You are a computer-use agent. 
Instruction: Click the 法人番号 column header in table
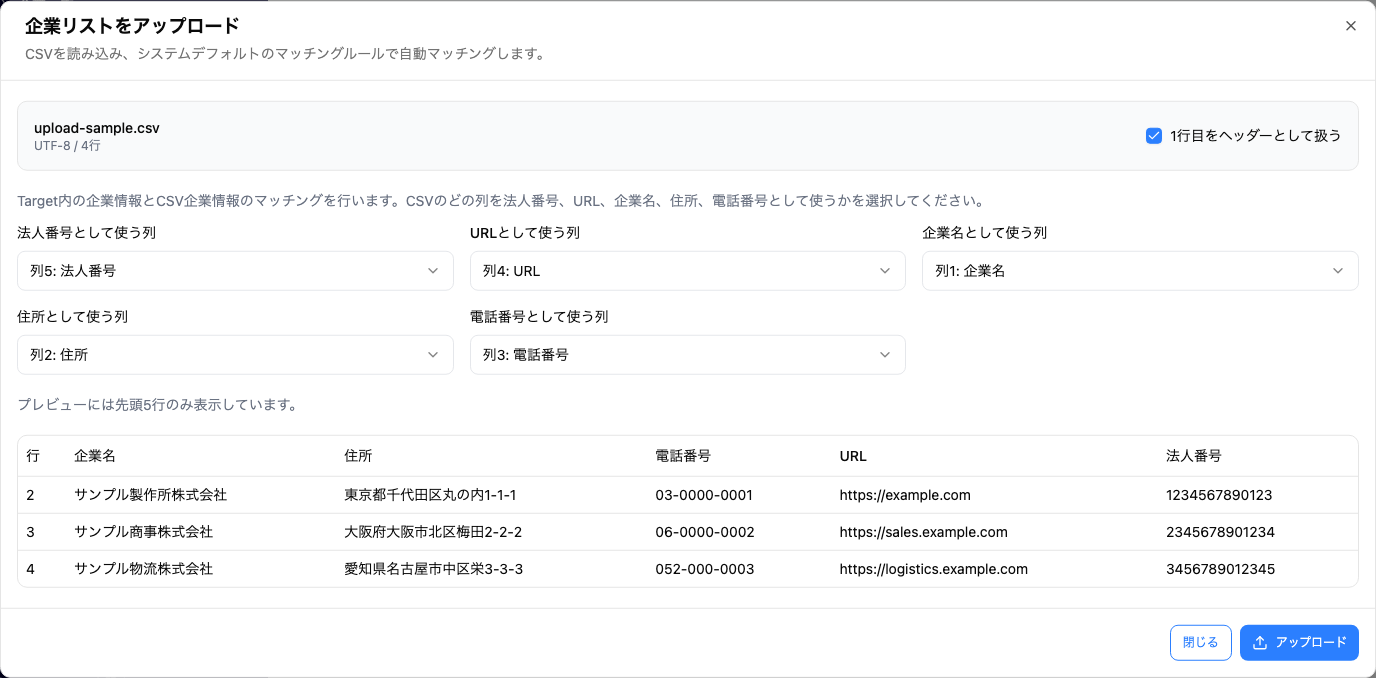[1194, 456]
